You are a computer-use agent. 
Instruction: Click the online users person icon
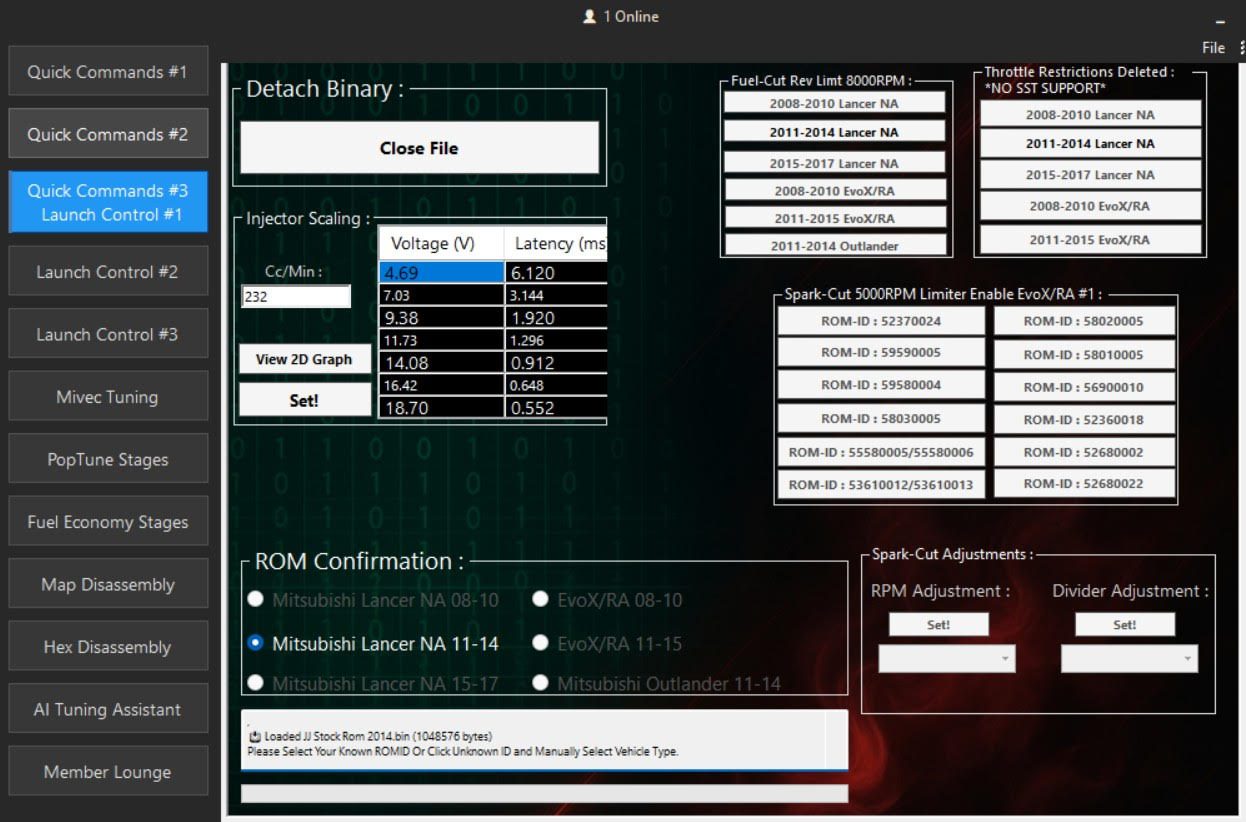589,17
